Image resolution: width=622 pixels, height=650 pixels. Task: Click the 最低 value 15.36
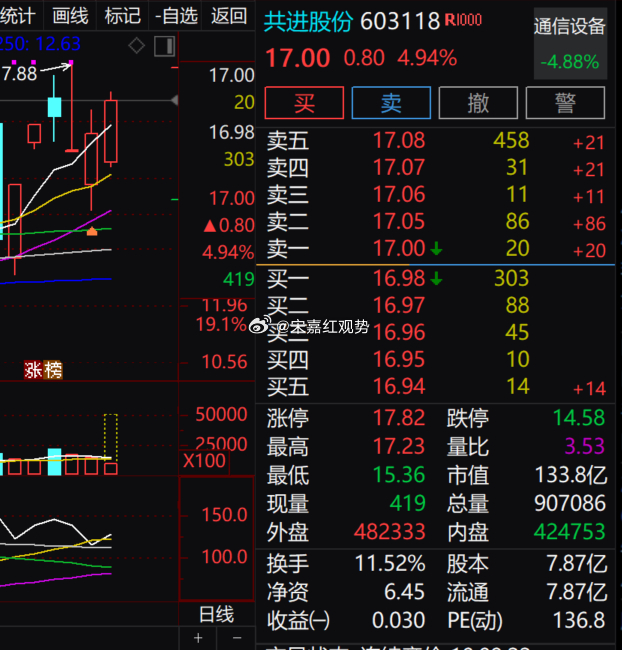tap(399, 475)
